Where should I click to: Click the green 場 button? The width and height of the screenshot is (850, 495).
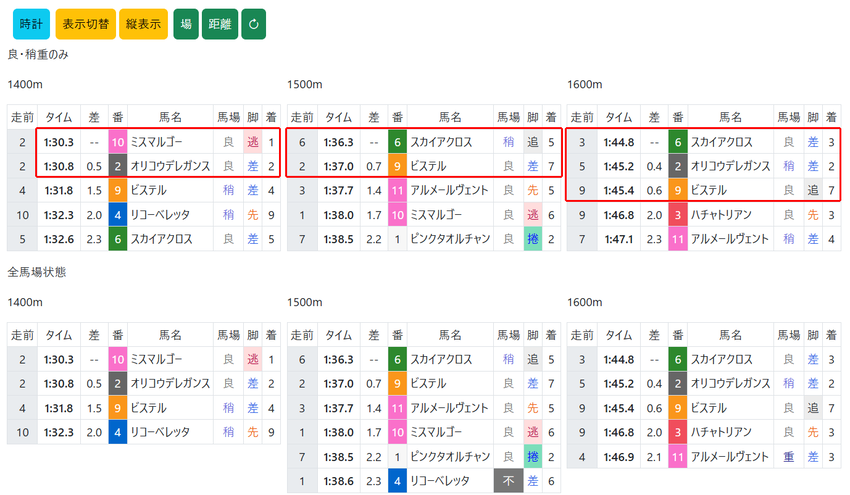tap(186, 24)
